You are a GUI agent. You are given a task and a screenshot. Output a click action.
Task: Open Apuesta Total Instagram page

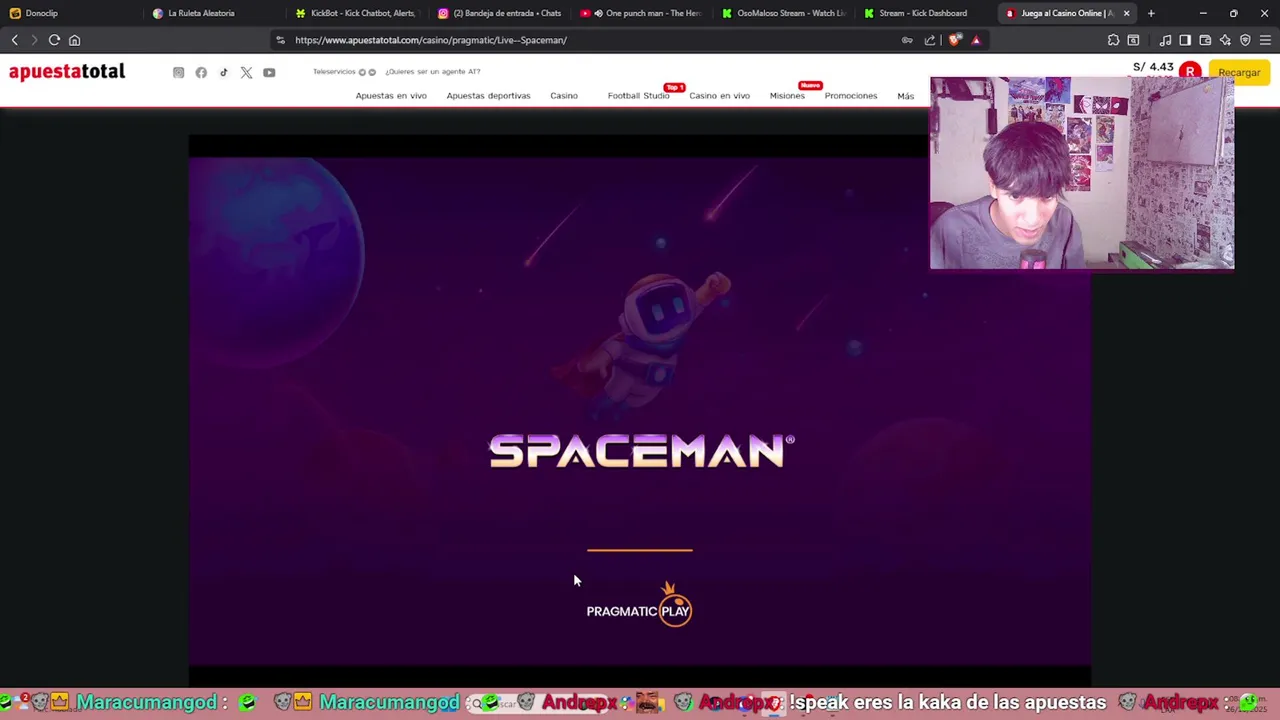point(178,72)
